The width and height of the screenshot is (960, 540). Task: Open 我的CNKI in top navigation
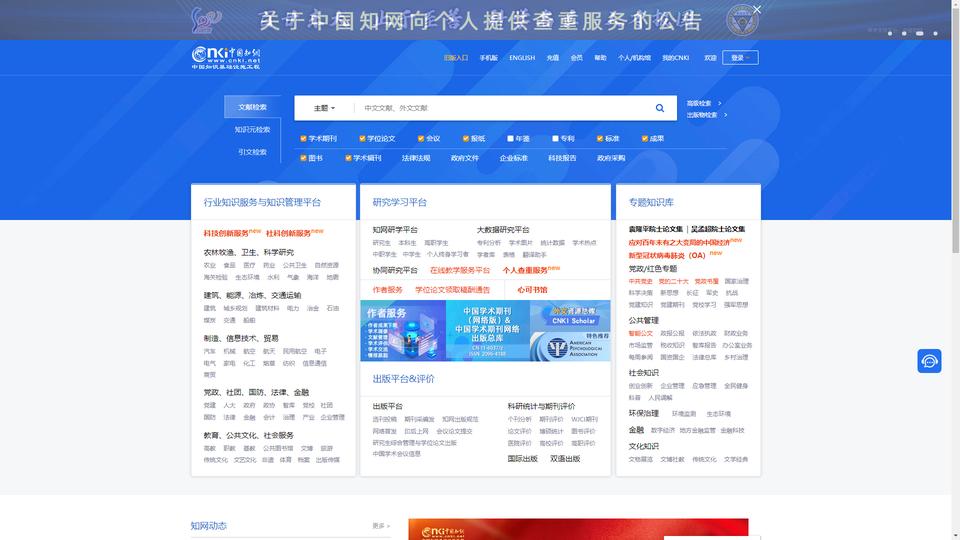click(675, 58)
